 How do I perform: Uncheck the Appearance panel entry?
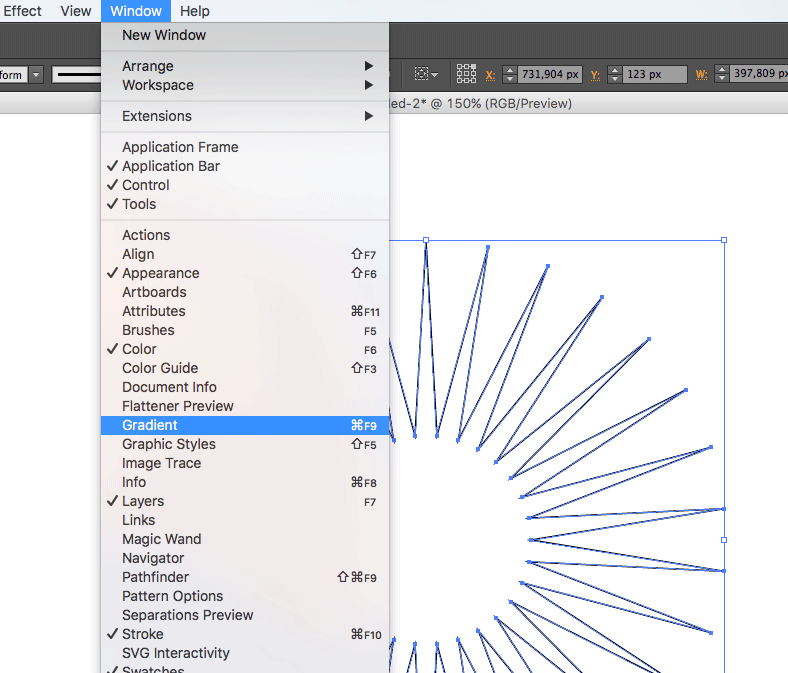160,273
